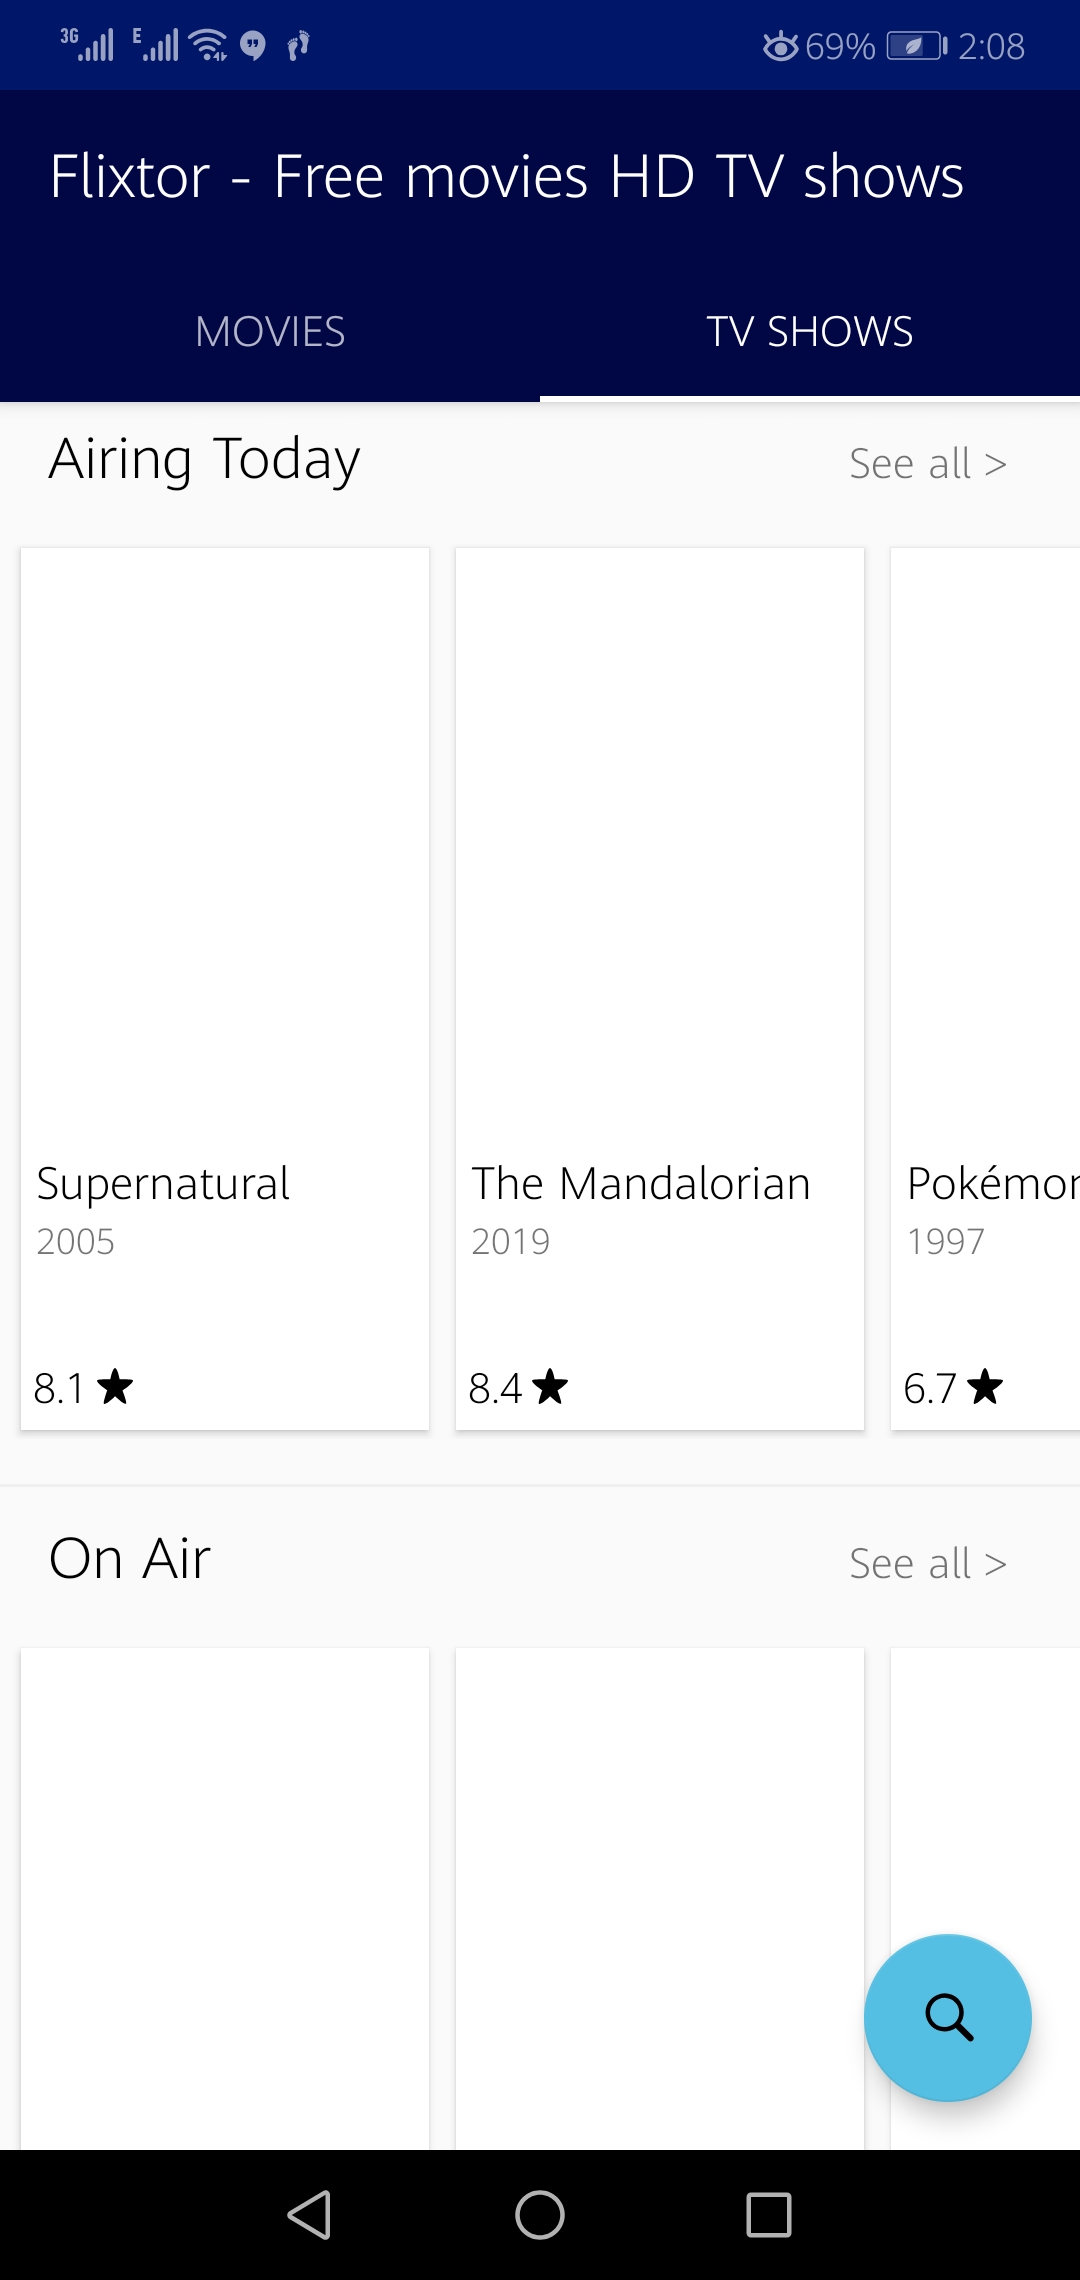Screen dimensions: 1080x2280
Task: Expand On Air with See all
Action: [x=927, y=1564]
